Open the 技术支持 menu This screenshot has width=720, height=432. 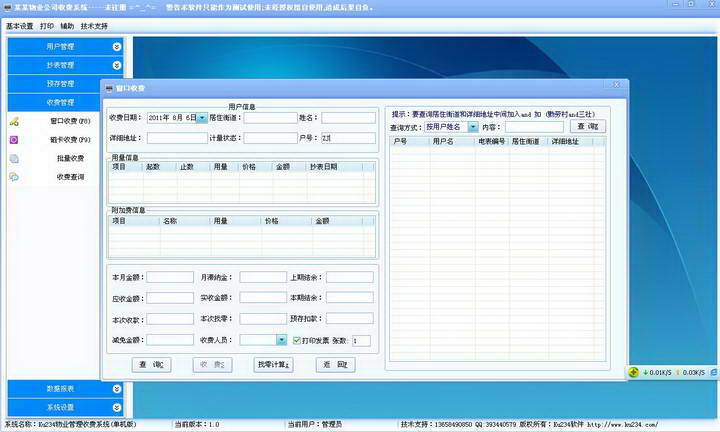tap(94, 26)
